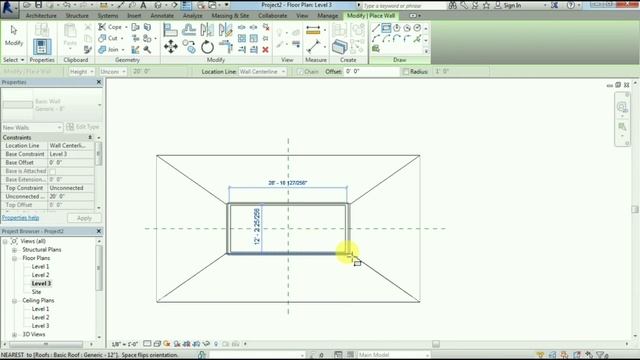The height and width of the screenshot is (360, 640).
Task: Open the Insert ribbon tab
Action: coord(134,16)
